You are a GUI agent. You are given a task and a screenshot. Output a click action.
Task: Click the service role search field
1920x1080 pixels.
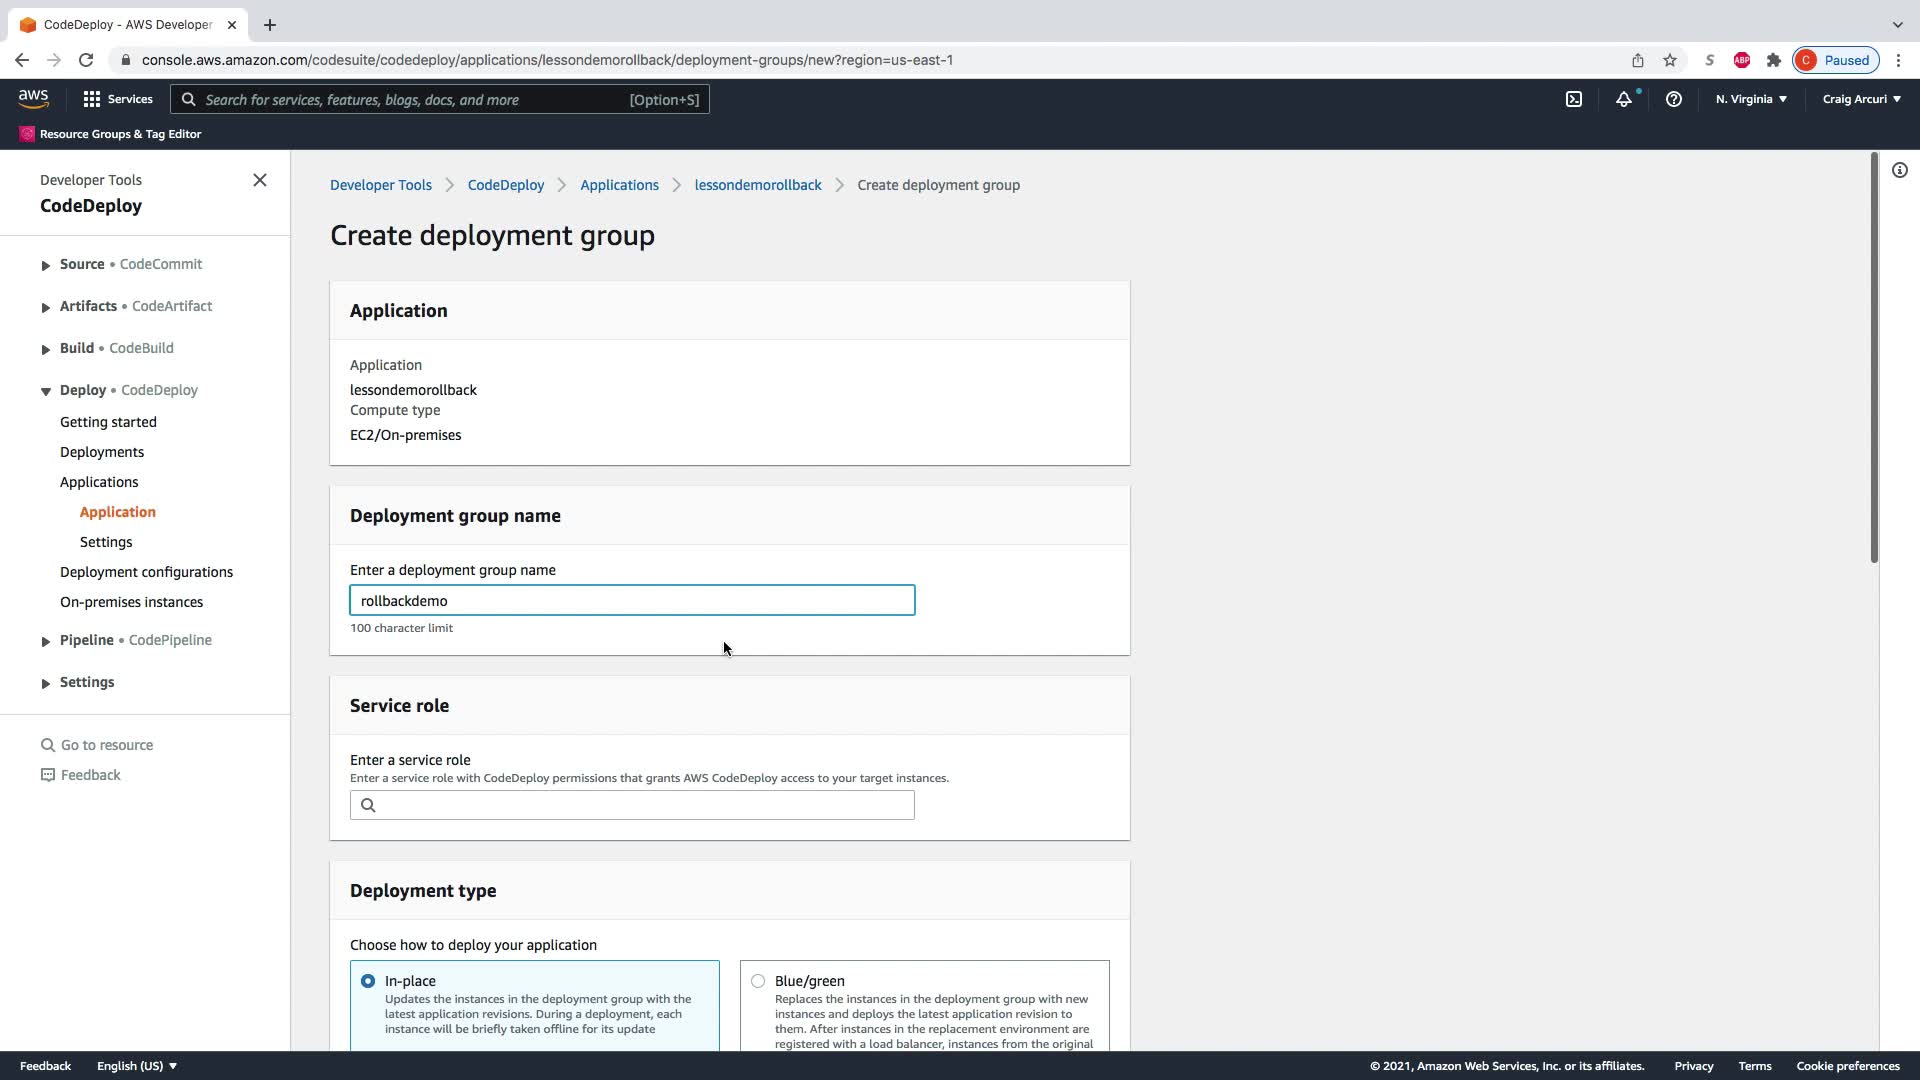632,805
